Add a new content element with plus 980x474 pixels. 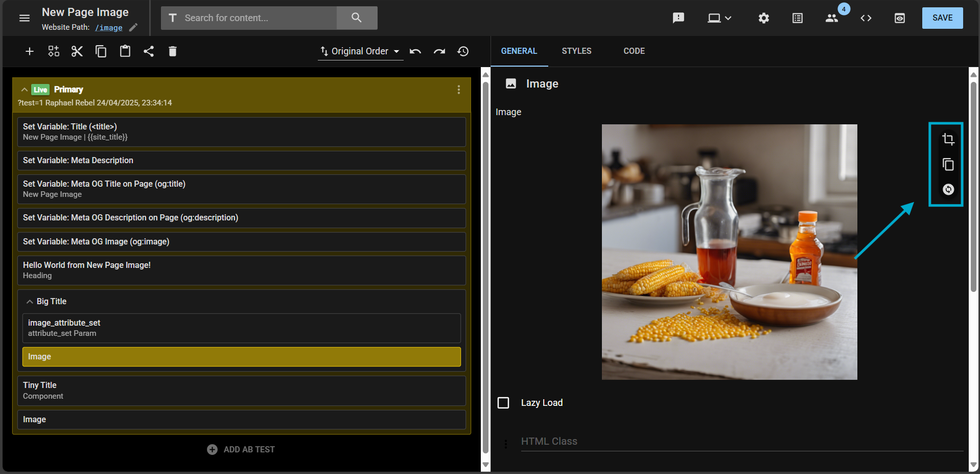click(29, 51)
